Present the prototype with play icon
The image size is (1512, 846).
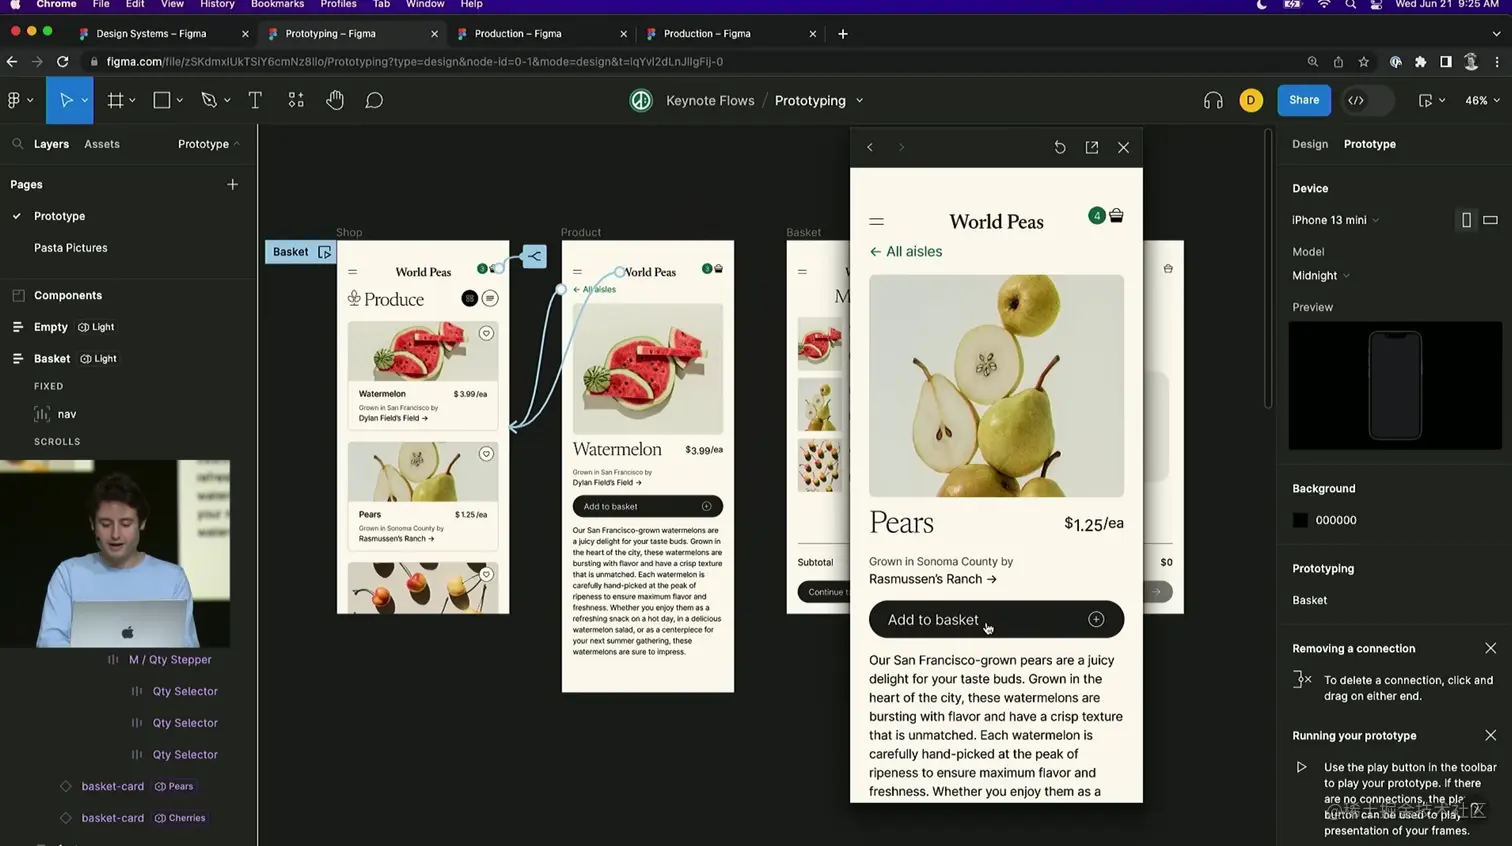(x=1425, y=100)
